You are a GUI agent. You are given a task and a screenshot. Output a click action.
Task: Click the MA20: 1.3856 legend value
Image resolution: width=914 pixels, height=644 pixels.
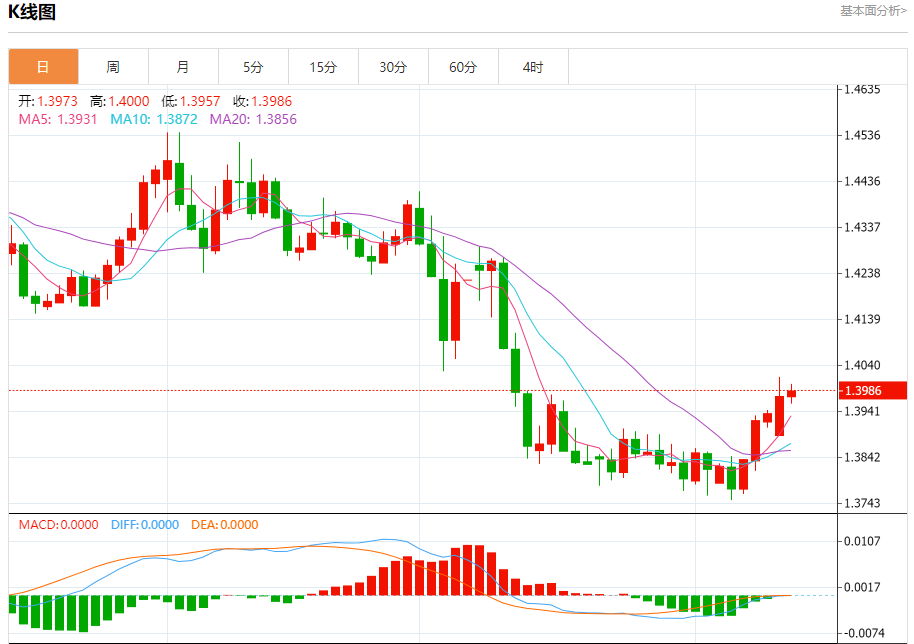tap(253, 119)
